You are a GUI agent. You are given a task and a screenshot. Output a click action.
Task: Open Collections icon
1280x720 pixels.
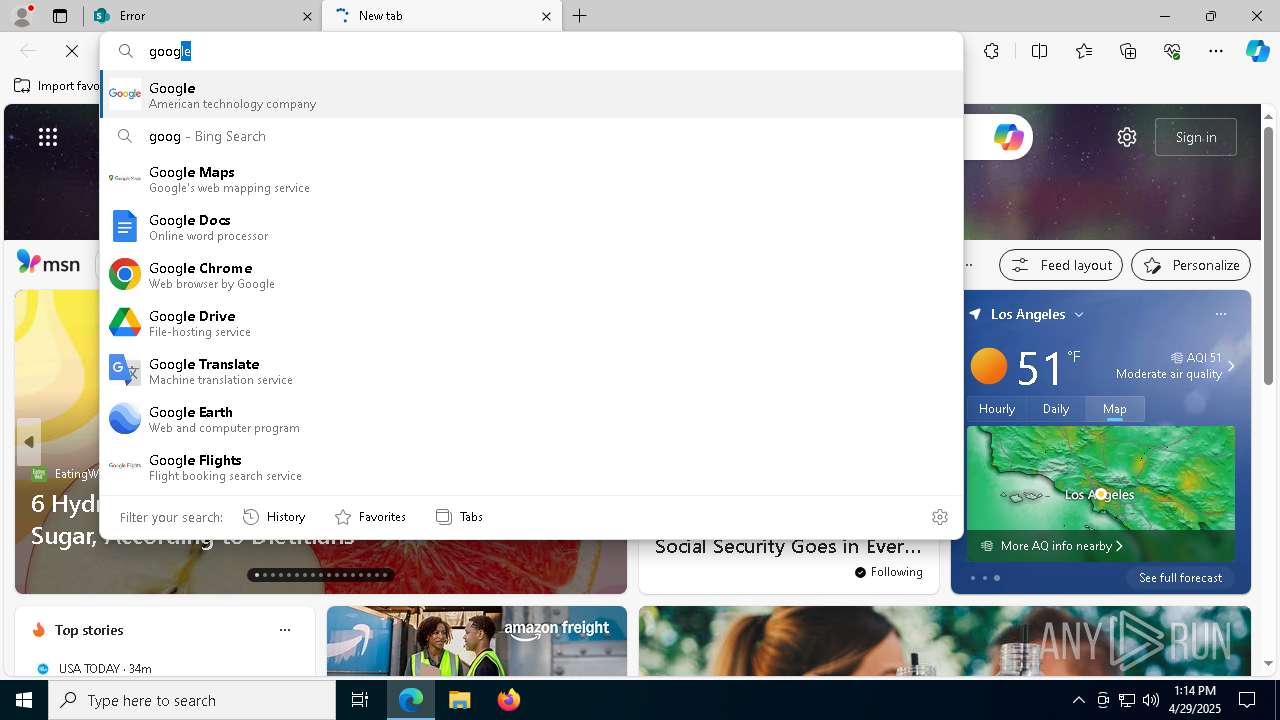(1128, 51)
